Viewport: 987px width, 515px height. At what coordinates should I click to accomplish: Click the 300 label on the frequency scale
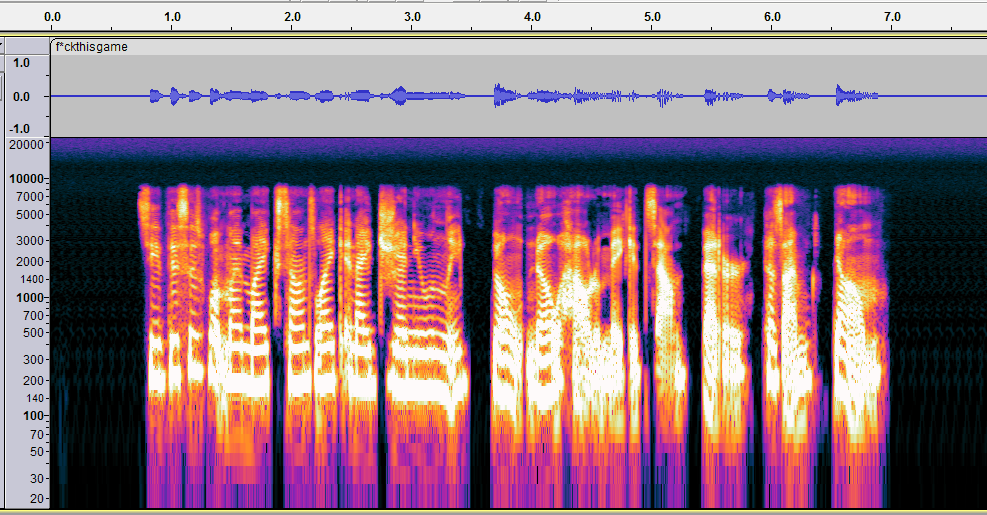34,360
